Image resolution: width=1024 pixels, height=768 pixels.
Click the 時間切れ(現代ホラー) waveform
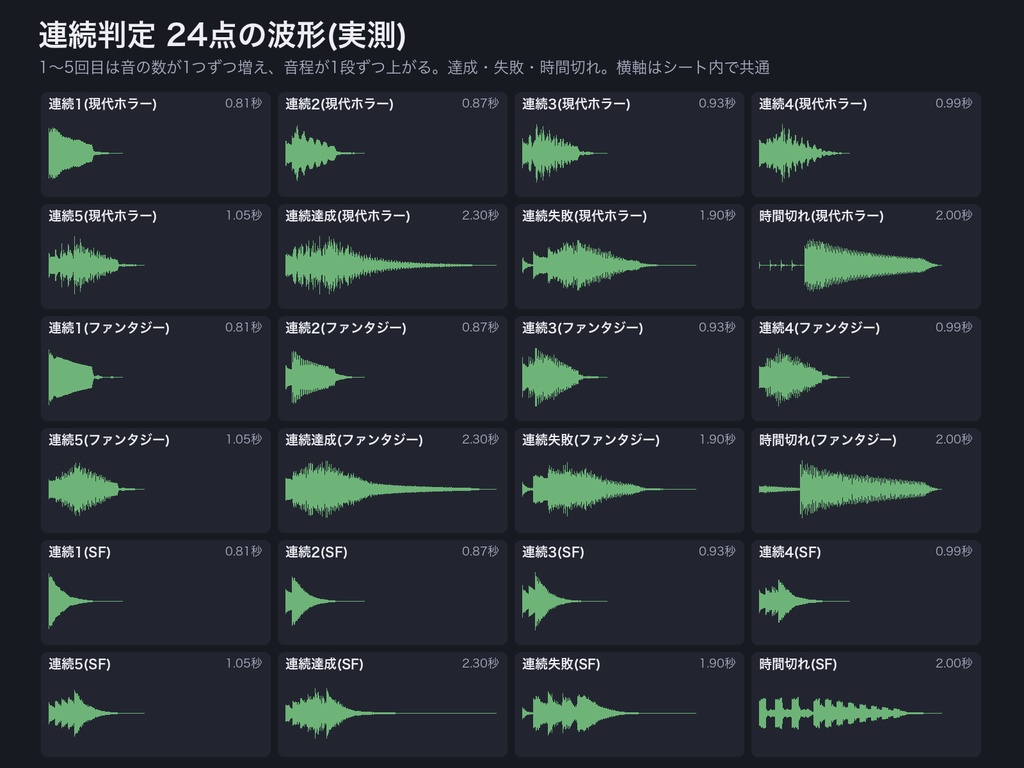point(850,265)
